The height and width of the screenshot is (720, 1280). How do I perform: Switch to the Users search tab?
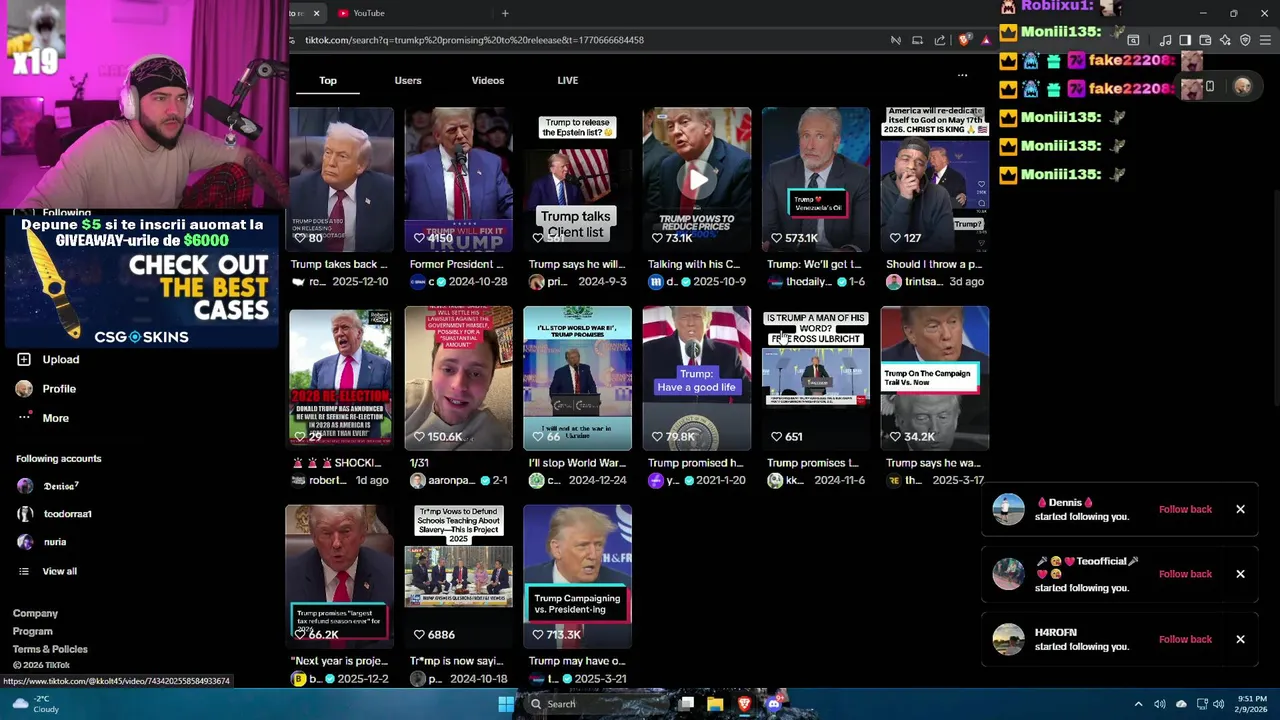tap(408, 80)
